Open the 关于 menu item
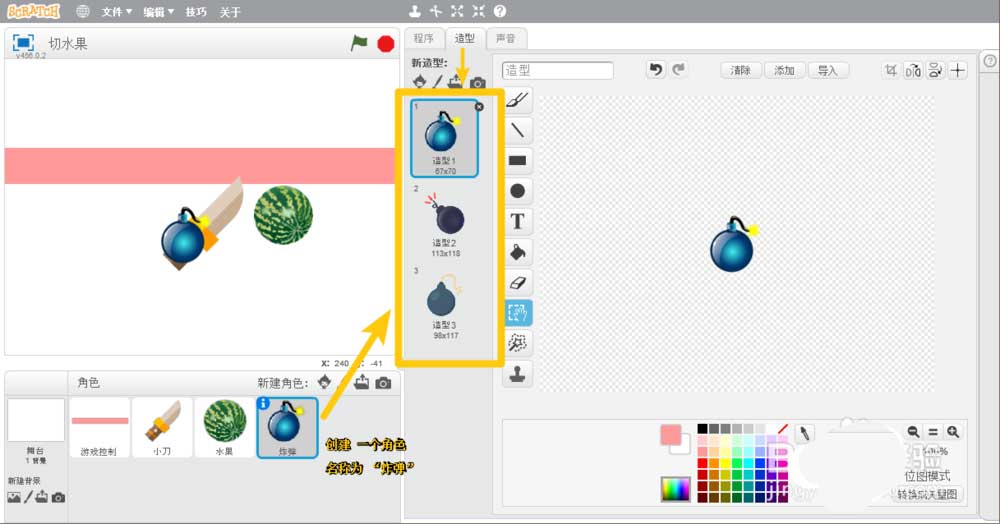 (x=230, y=11)
